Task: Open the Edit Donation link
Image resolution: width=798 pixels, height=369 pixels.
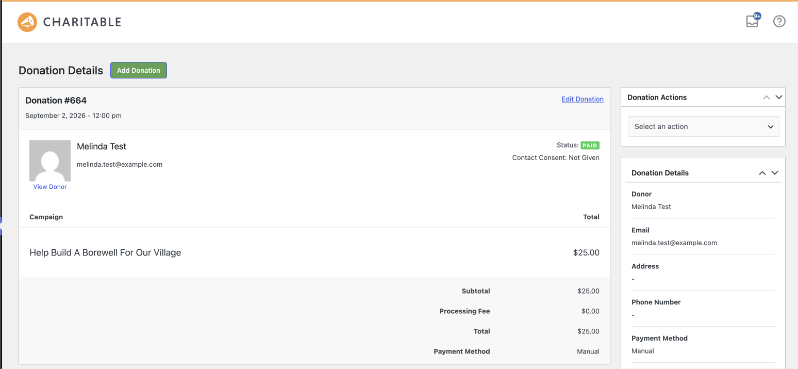Action: click(x=582, y=99)
